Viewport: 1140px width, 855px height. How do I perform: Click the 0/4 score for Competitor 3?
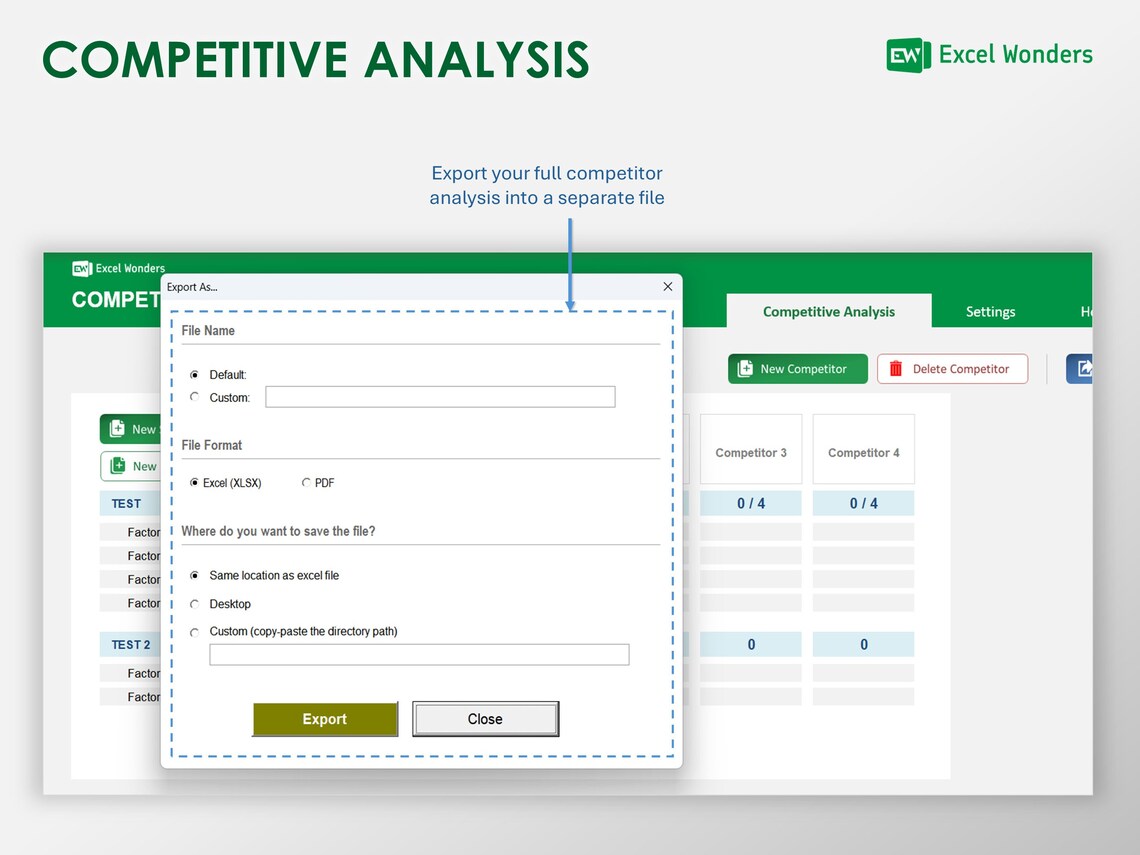pos(751,503)
